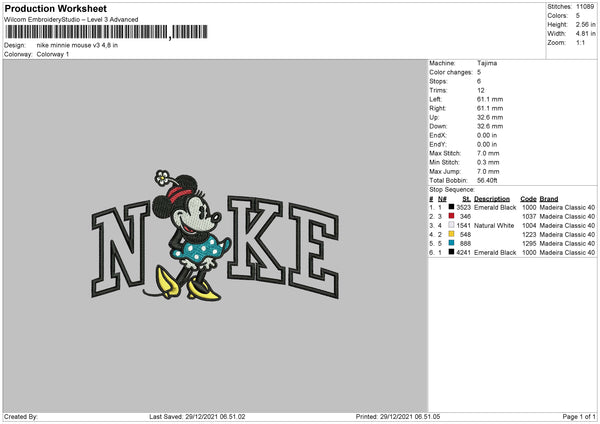Select the 'Up:' label
Screen dimensions: 600x424
434,117
